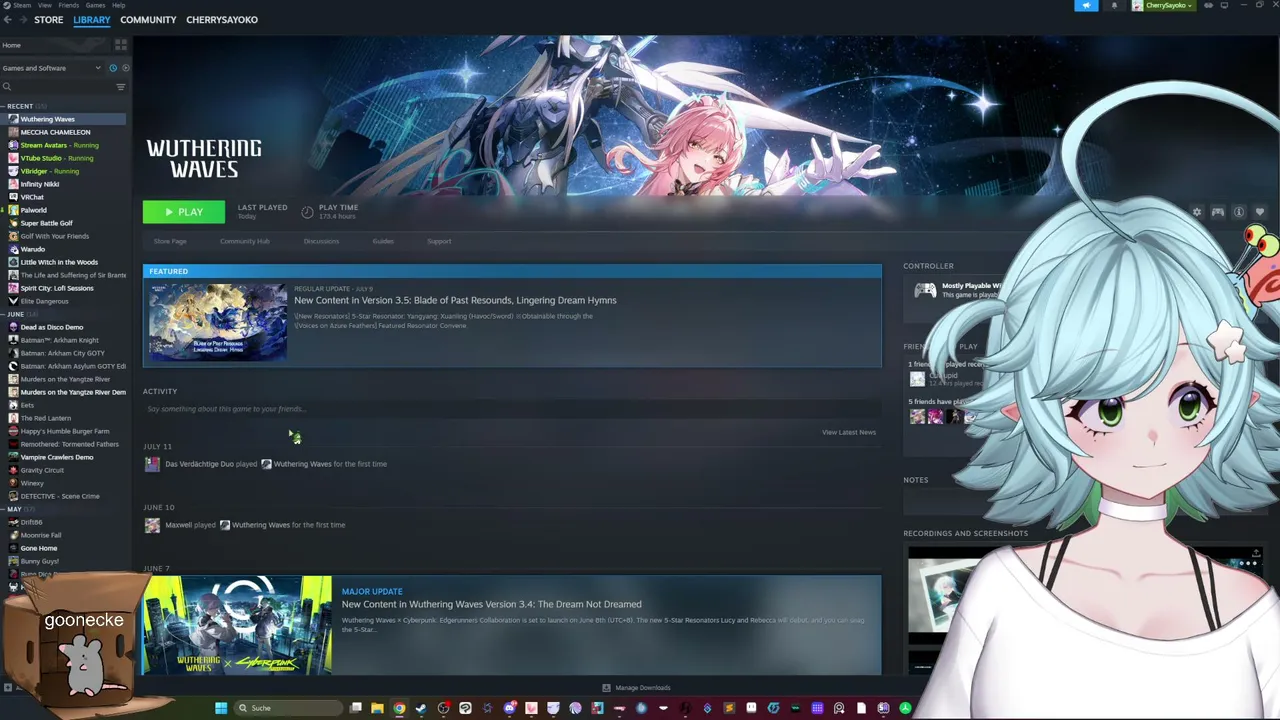Add game to favorites with heart icon

1260,212
